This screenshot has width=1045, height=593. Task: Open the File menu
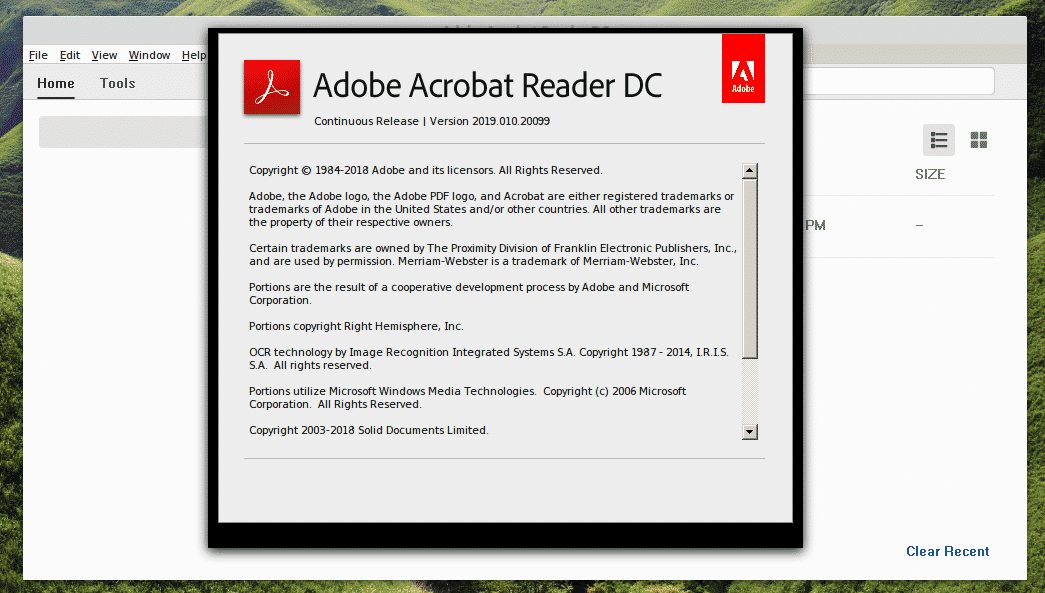(x=38, y=55)
